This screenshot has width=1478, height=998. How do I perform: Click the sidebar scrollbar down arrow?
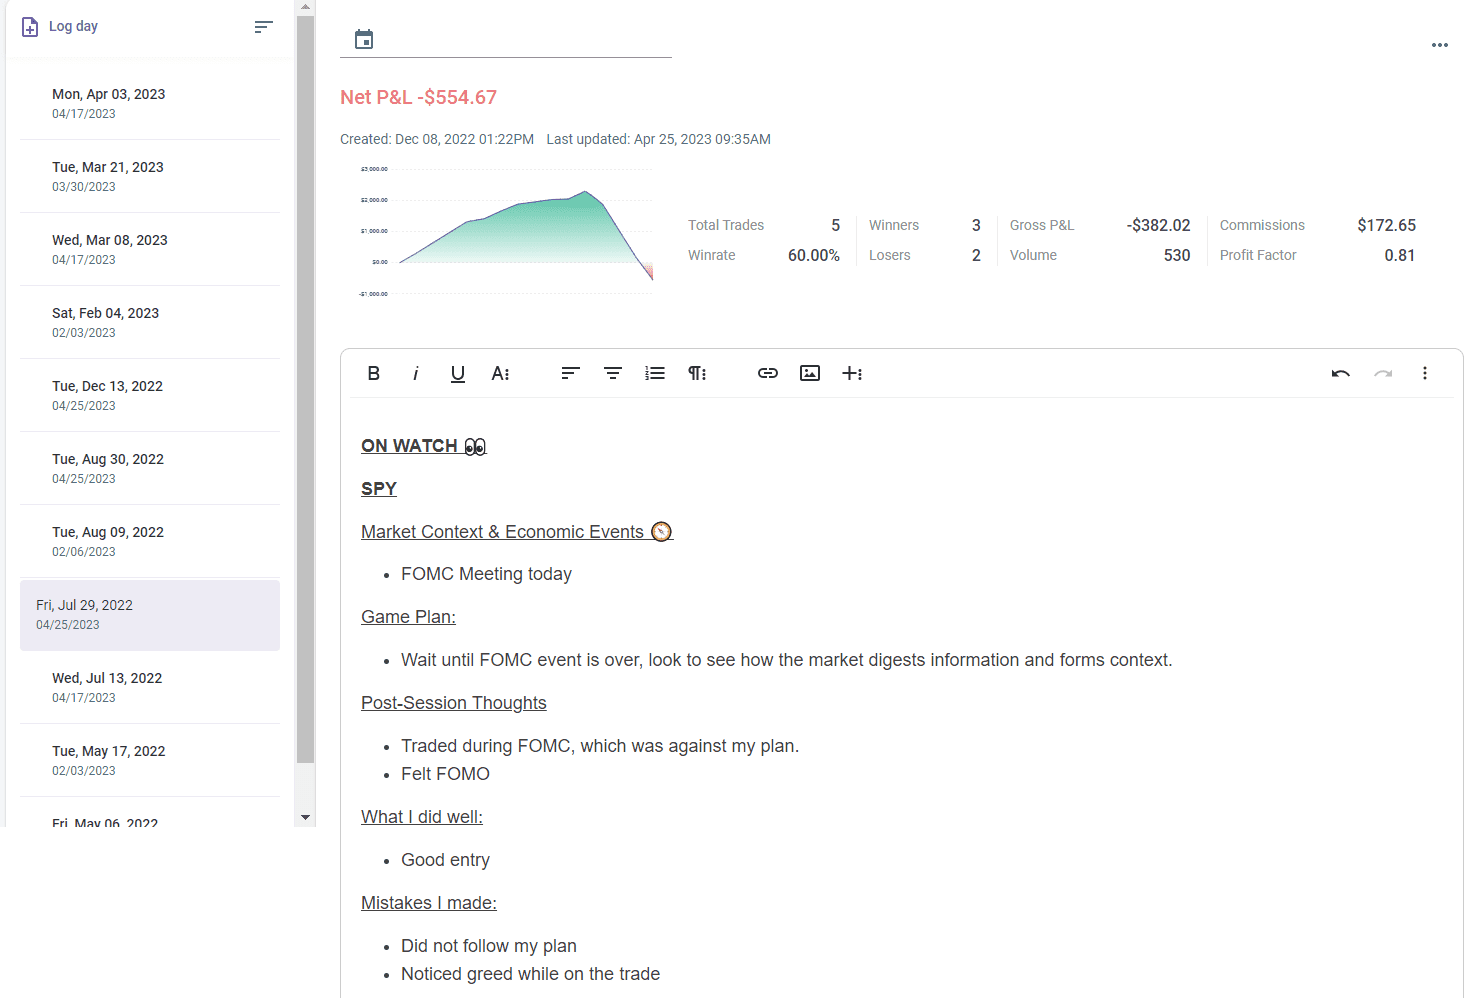[x=306, y=817]
